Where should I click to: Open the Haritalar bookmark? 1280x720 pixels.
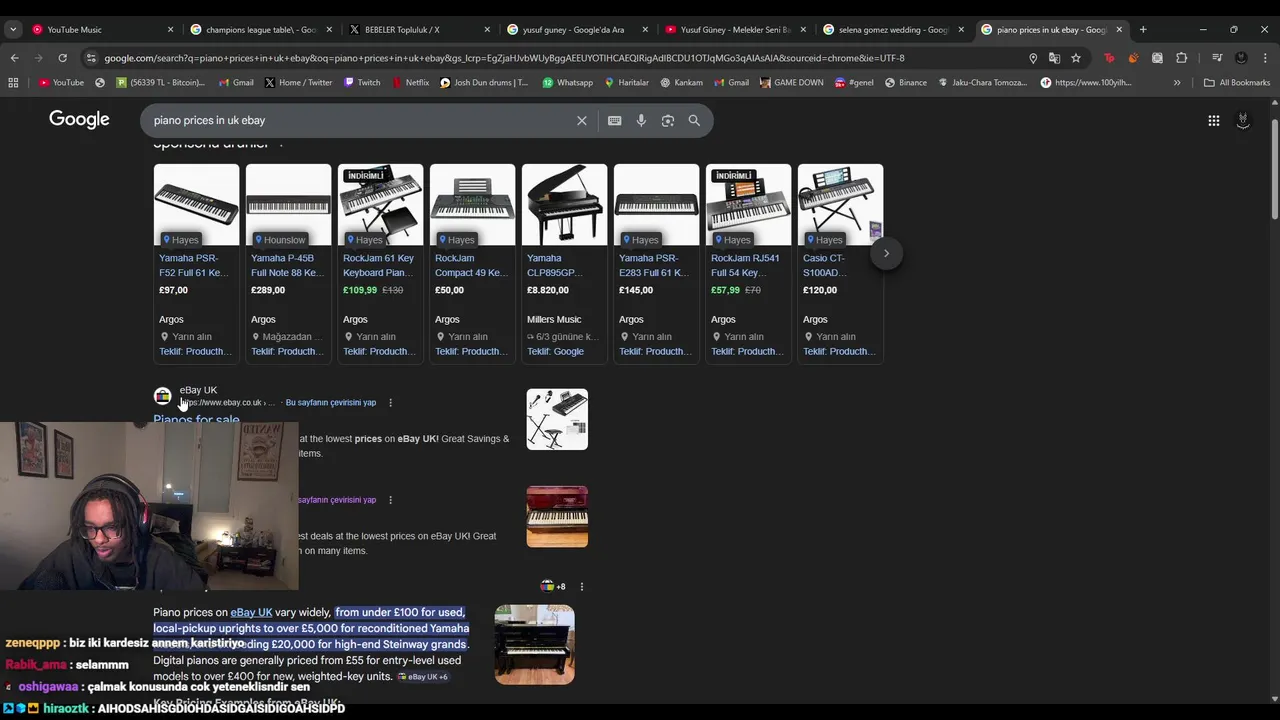(626, 82)
